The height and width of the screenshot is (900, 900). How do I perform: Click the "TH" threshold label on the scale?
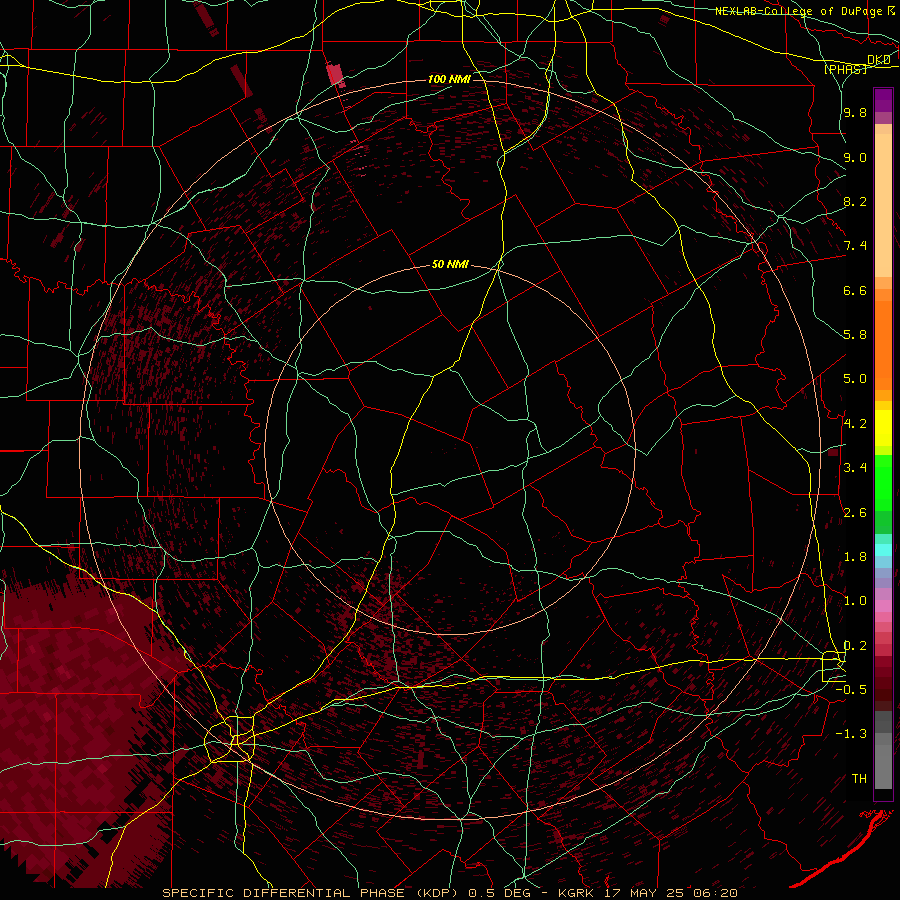[x=859, y=779]
